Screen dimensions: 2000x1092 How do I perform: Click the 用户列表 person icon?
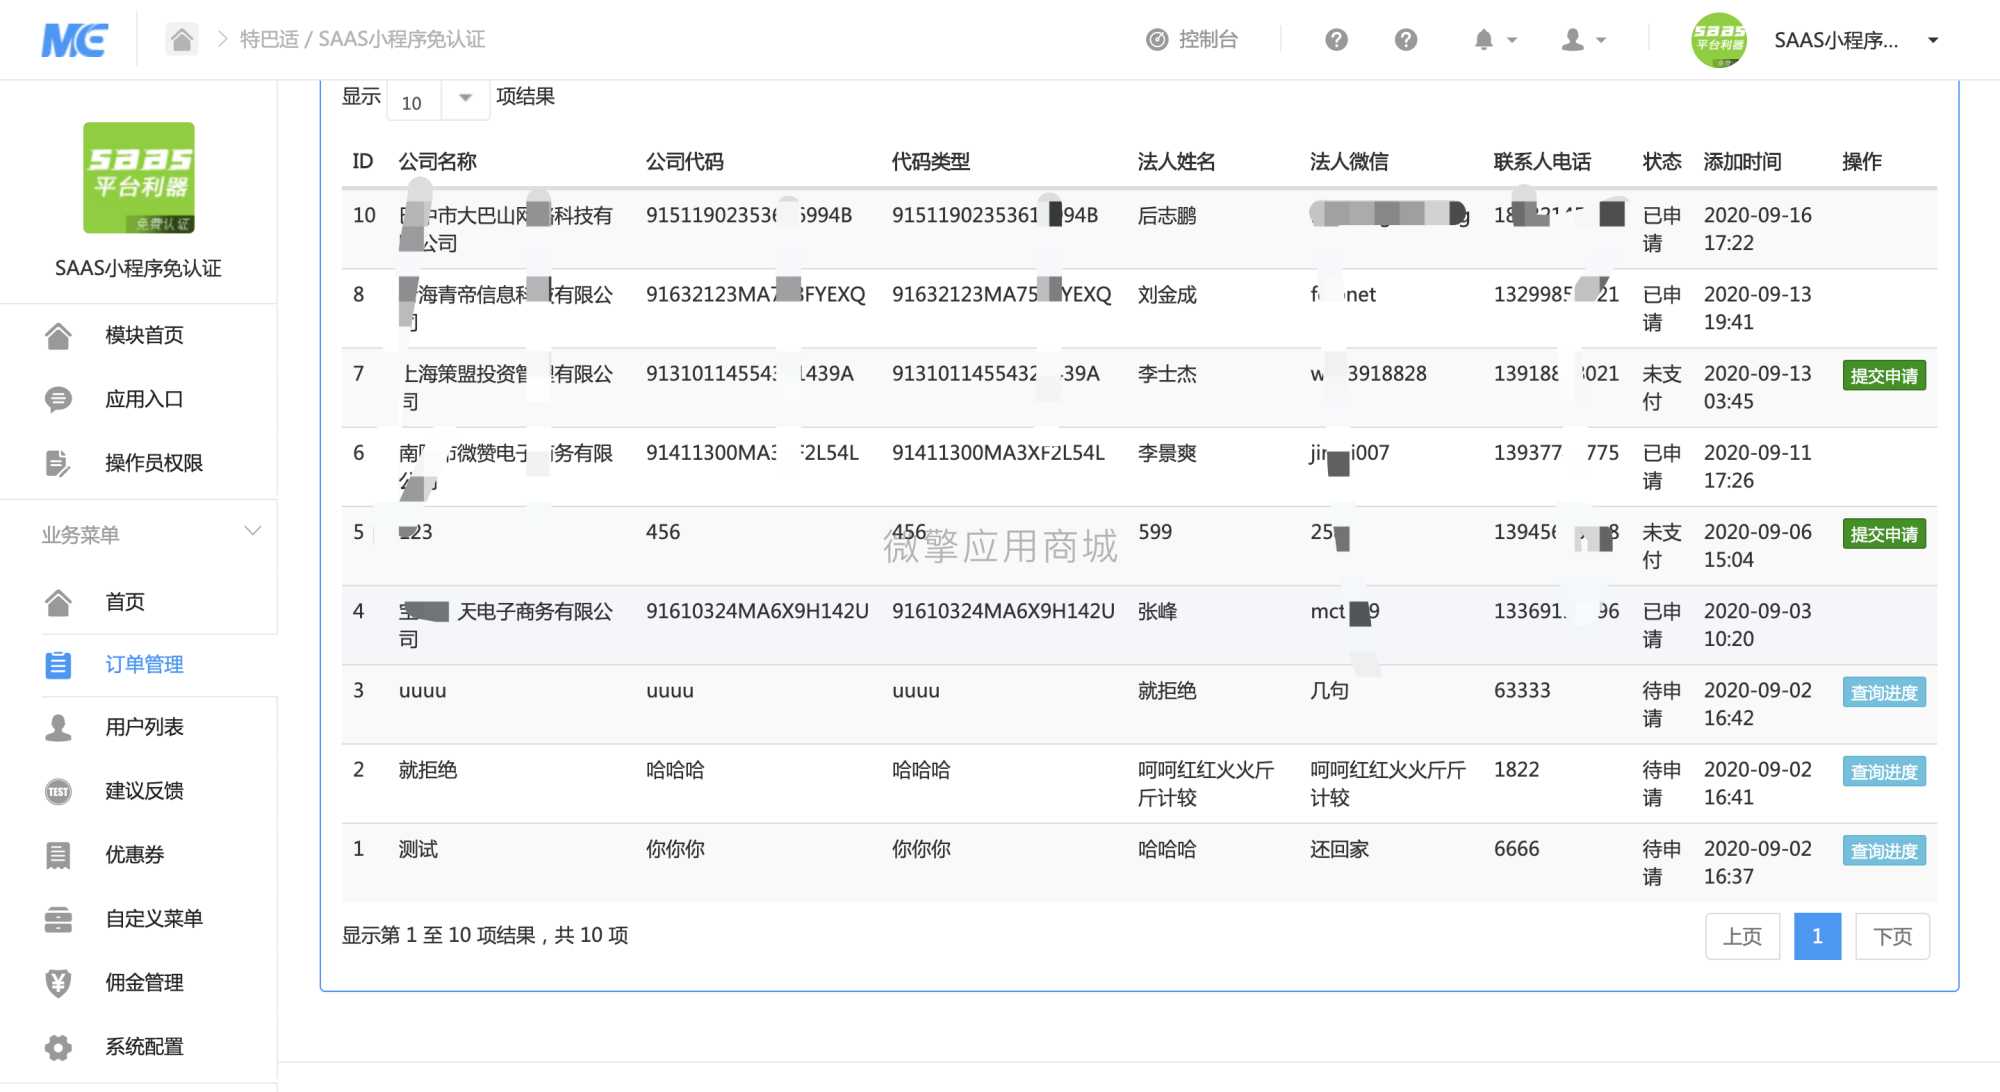click(x=58, y=728)
